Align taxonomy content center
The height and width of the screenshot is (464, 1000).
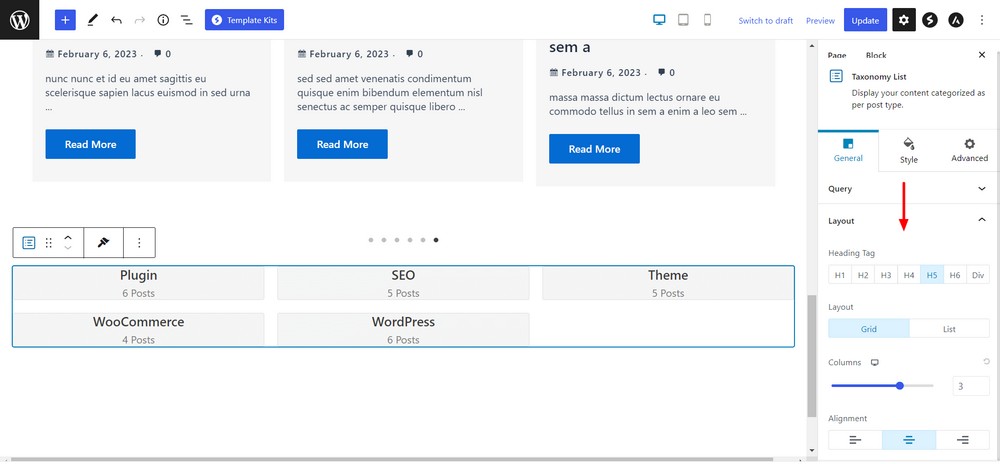pos(909,440)
